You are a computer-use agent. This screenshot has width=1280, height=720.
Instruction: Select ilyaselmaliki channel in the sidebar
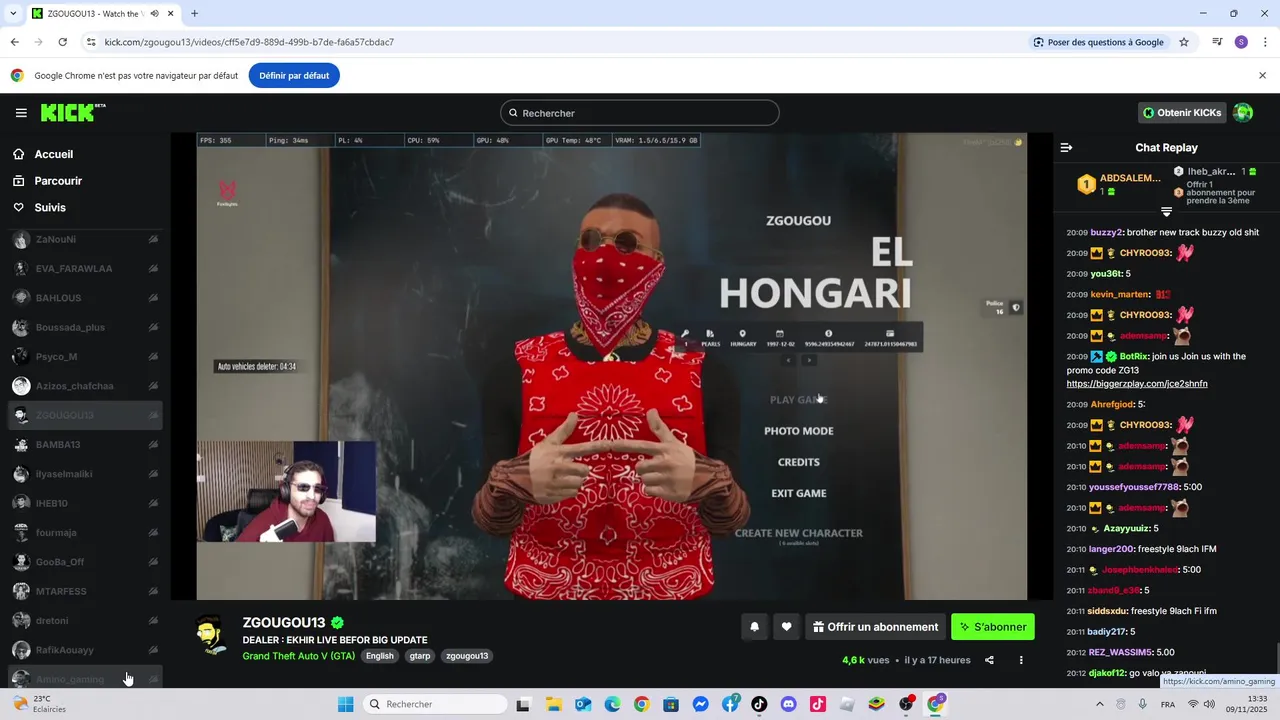click(85, 474)
